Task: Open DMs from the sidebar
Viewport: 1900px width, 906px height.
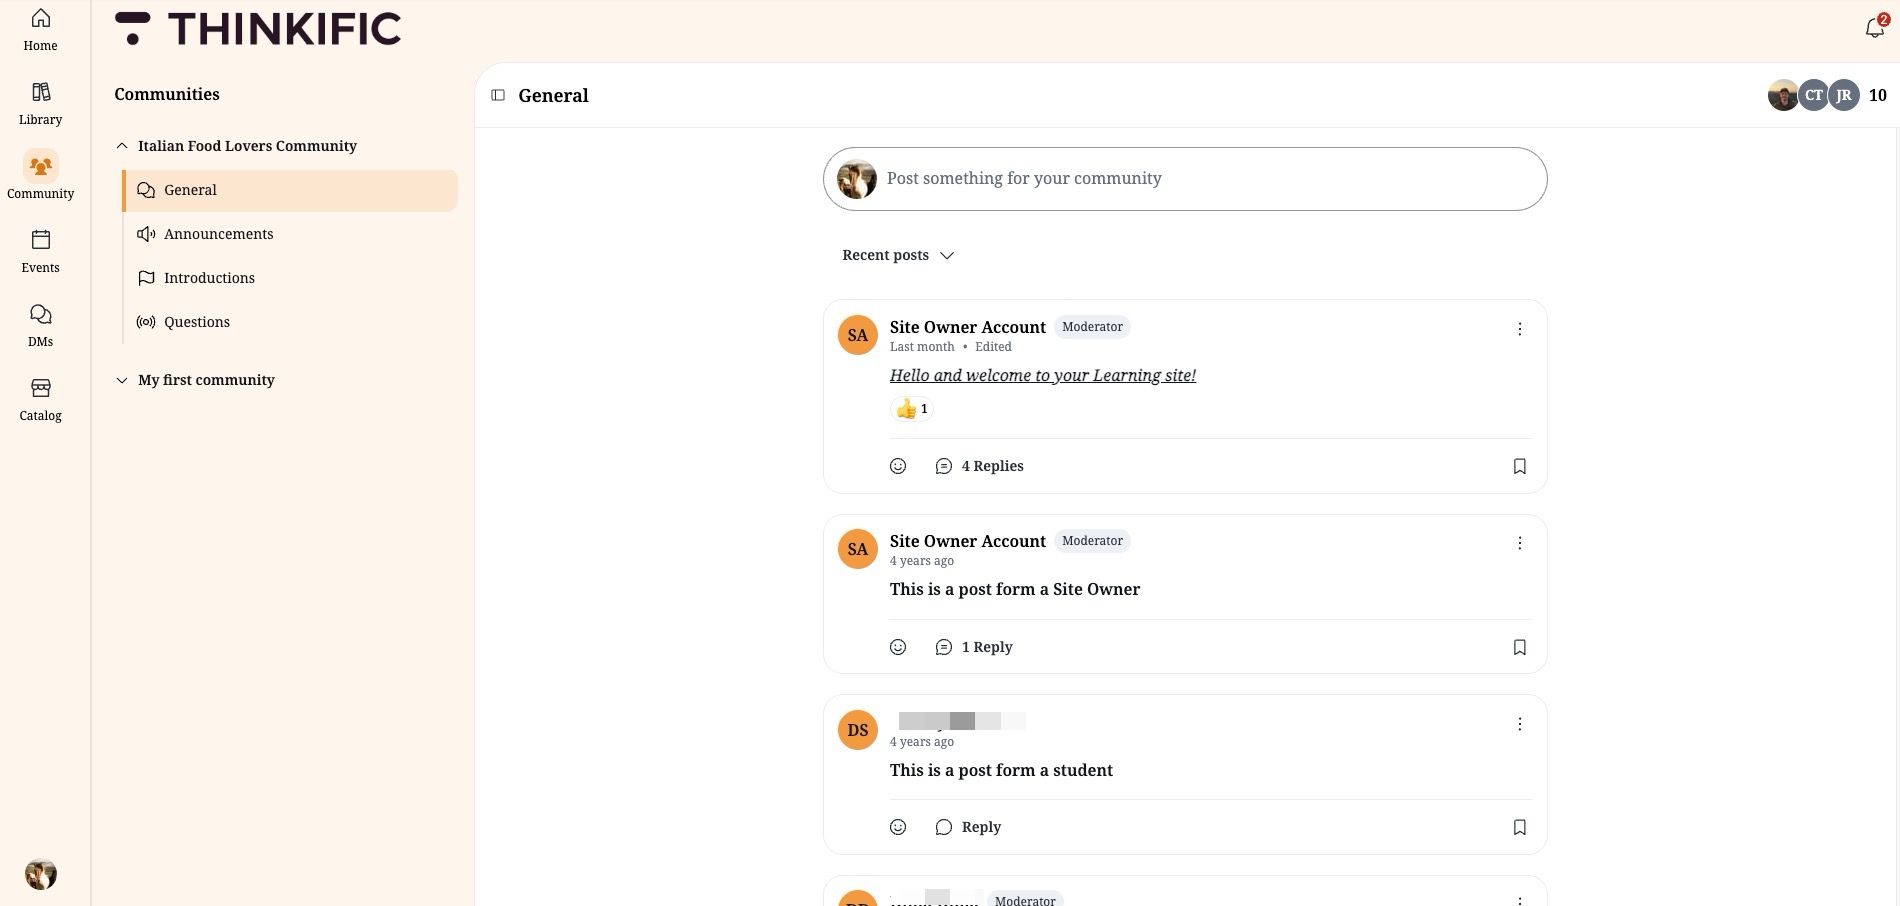Action: (40, 326)
